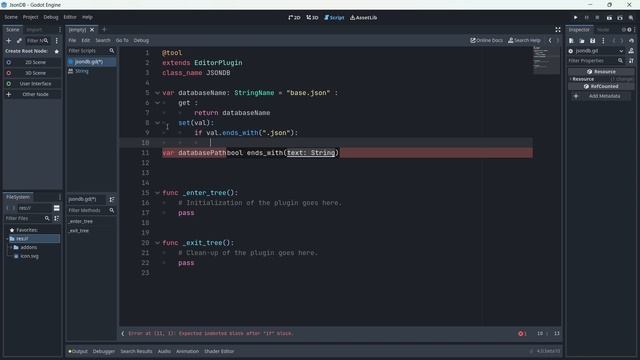The image size is (640, 360).
Task: Load a resource with the Inspector folder icon
Action: point(582,40)
